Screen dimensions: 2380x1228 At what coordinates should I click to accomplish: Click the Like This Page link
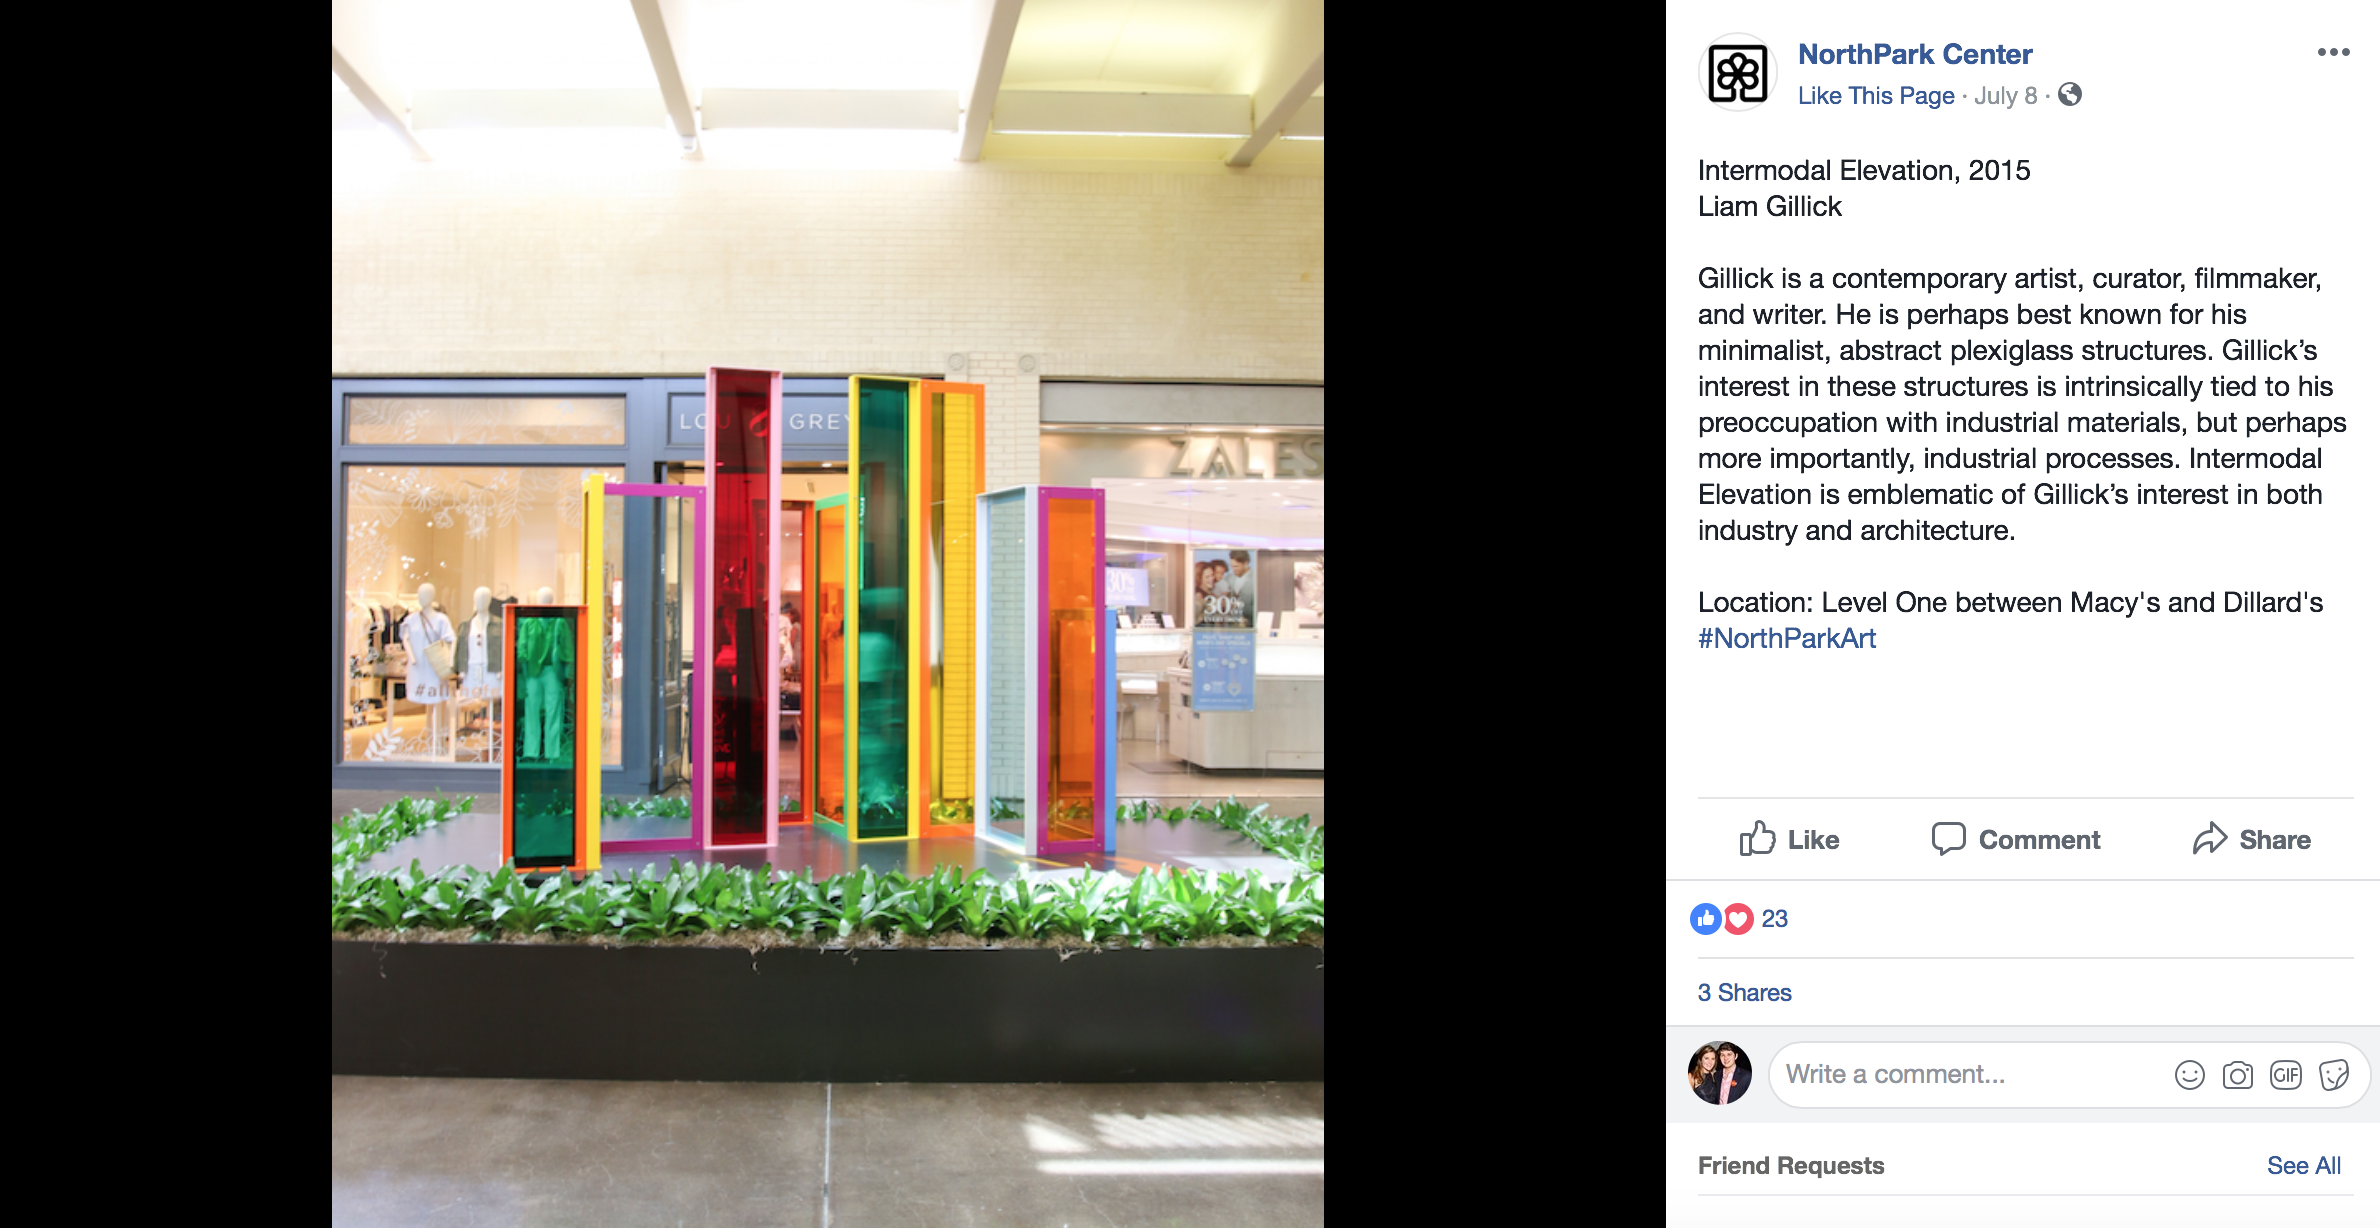pos(1876,96)
